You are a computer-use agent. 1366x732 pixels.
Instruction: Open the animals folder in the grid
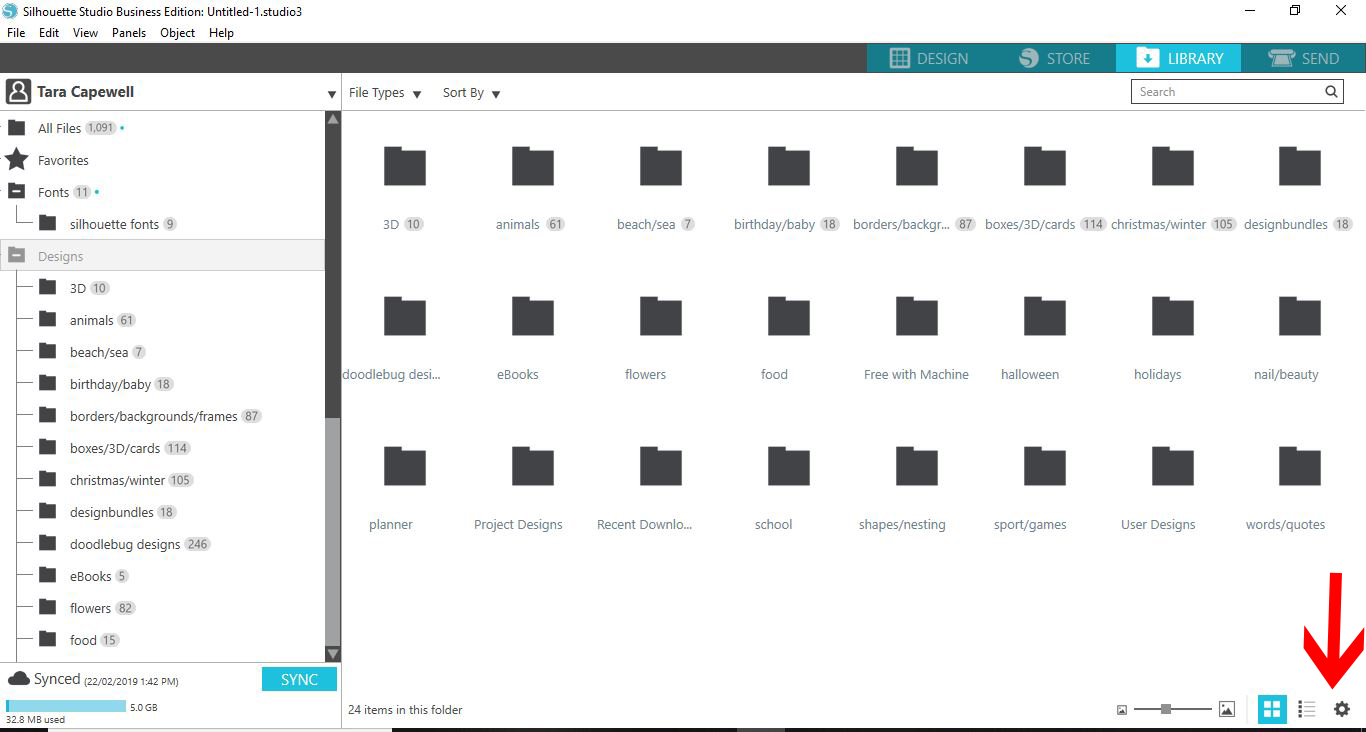(533, 166)
